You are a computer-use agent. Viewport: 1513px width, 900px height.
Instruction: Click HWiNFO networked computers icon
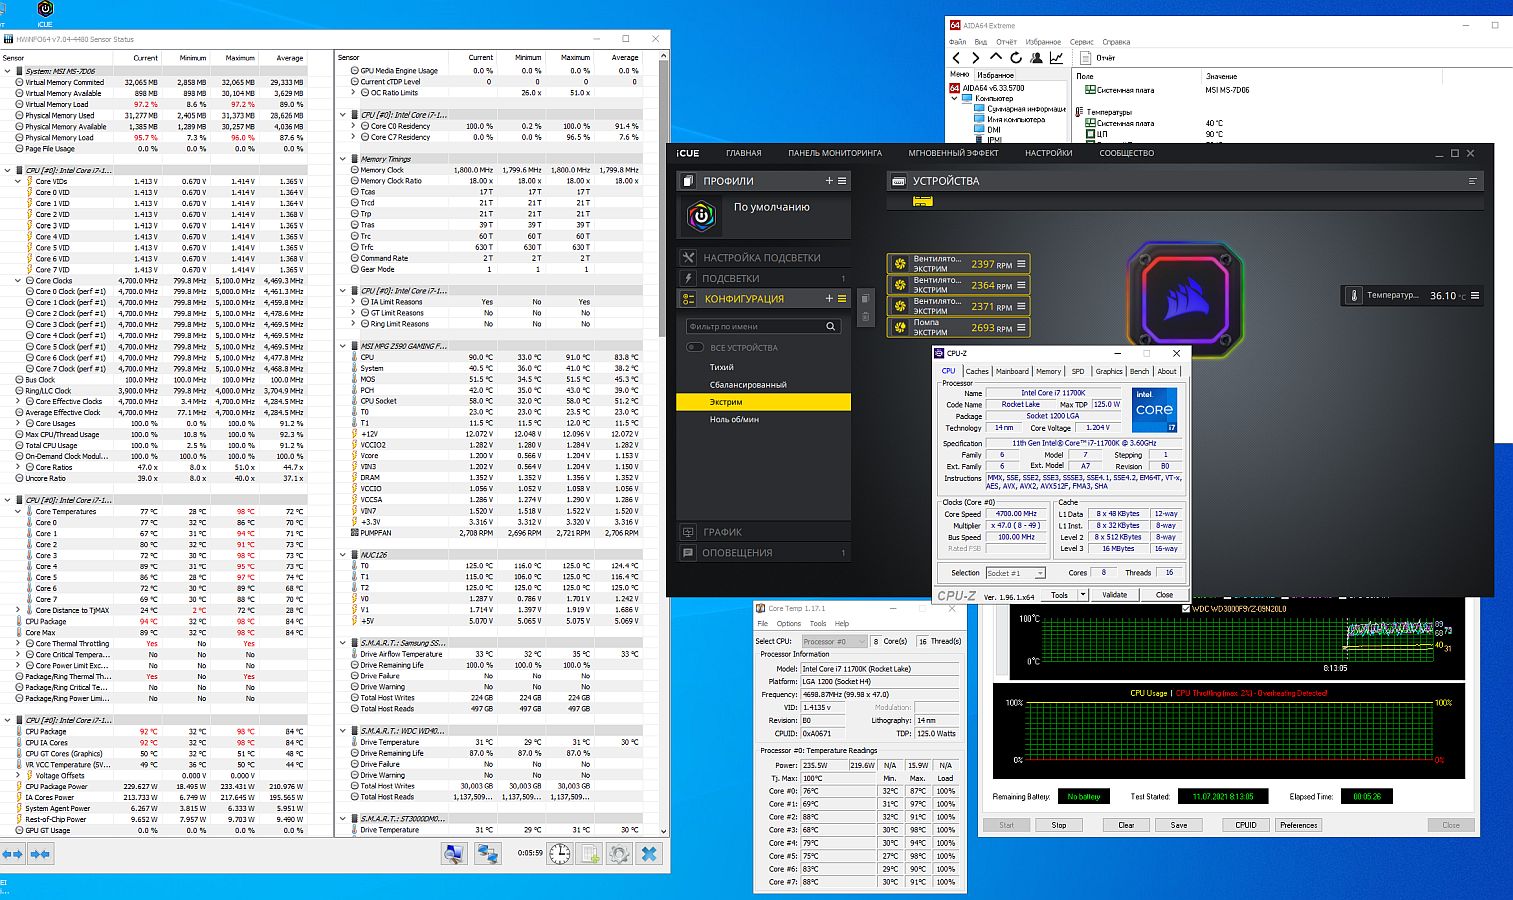tap(487, 853)
